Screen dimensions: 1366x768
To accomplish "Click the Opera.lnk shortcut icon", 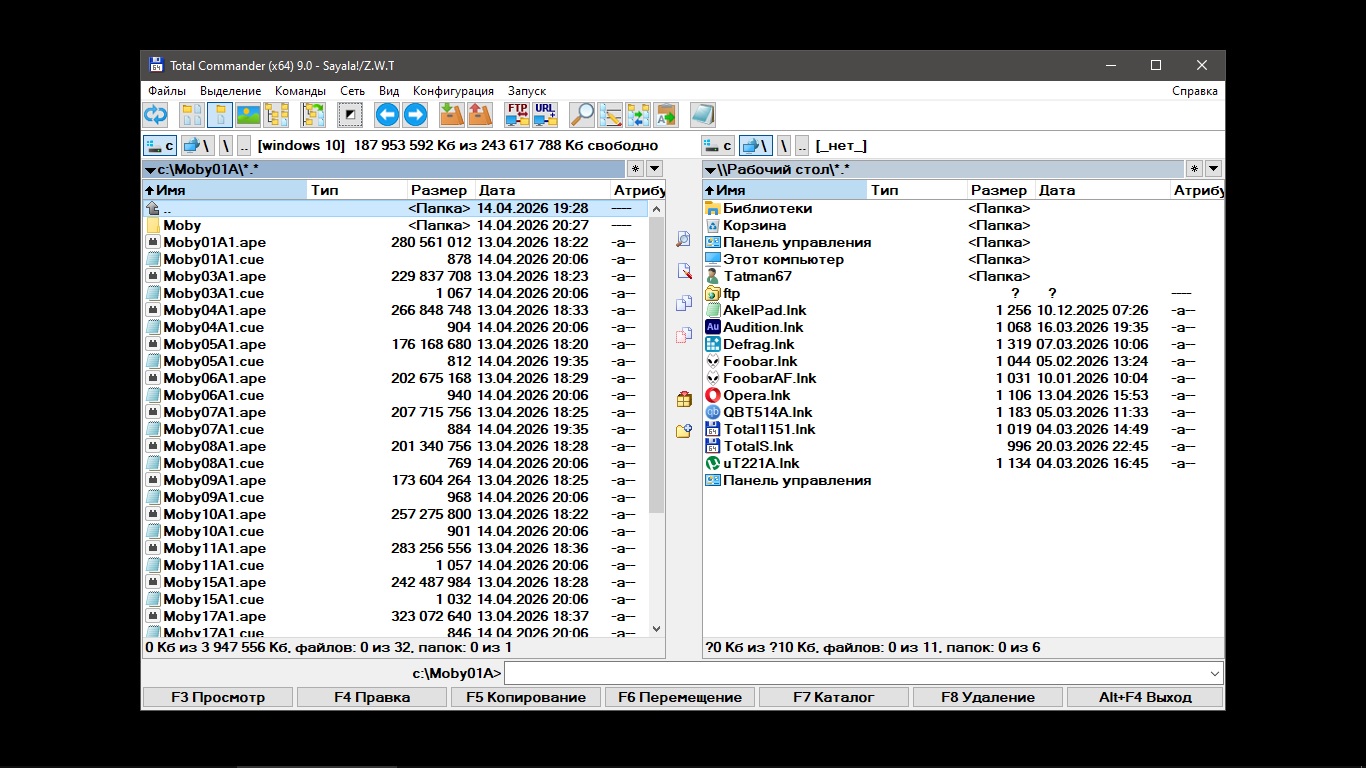I will coord(713,395).
